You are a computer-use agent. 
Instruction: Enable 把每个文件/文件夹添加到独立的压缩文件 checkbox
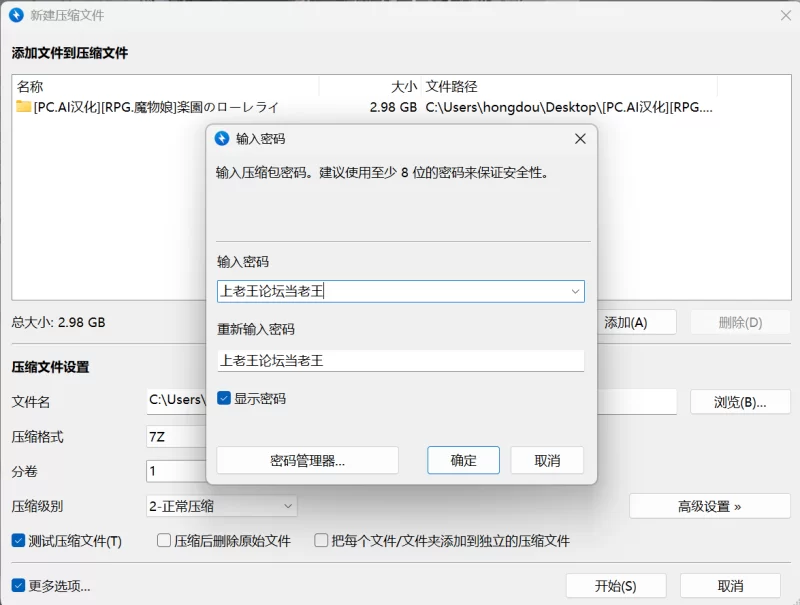coord(321,540)
